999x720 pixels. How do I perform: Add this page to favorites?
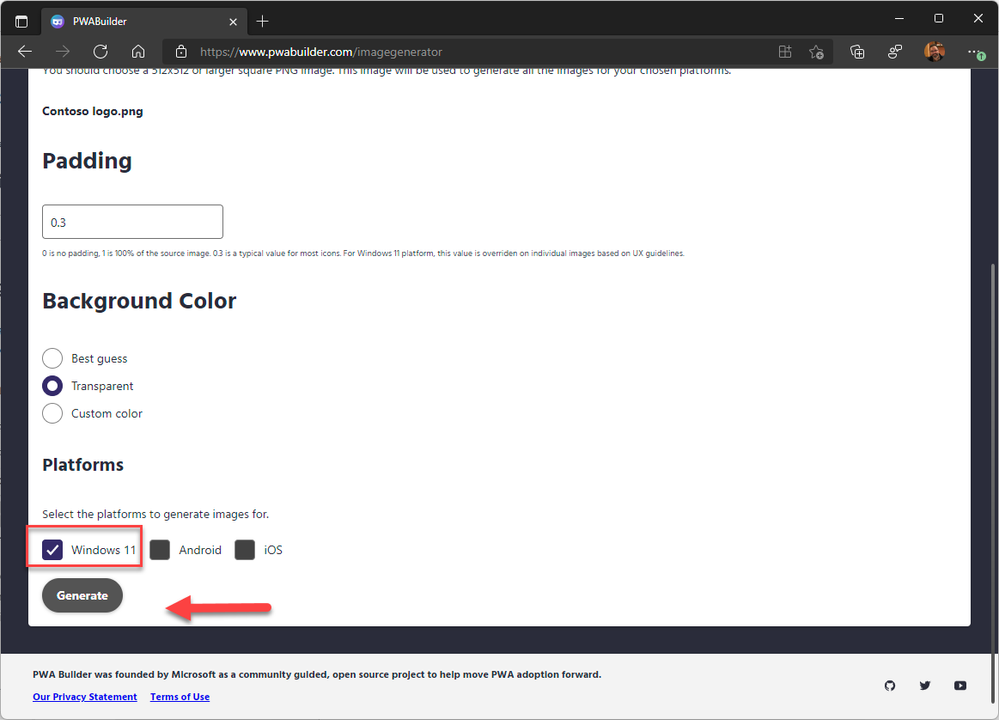tap(816, 52)
